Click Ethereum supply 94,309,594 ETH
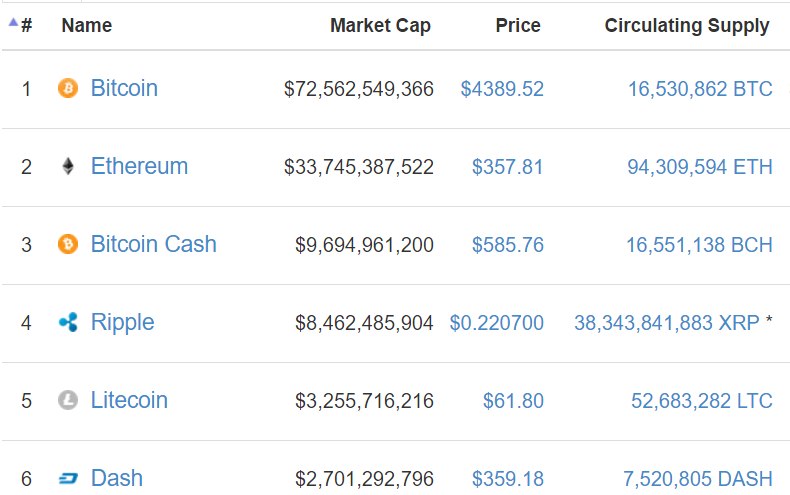 tap(700, 167)
